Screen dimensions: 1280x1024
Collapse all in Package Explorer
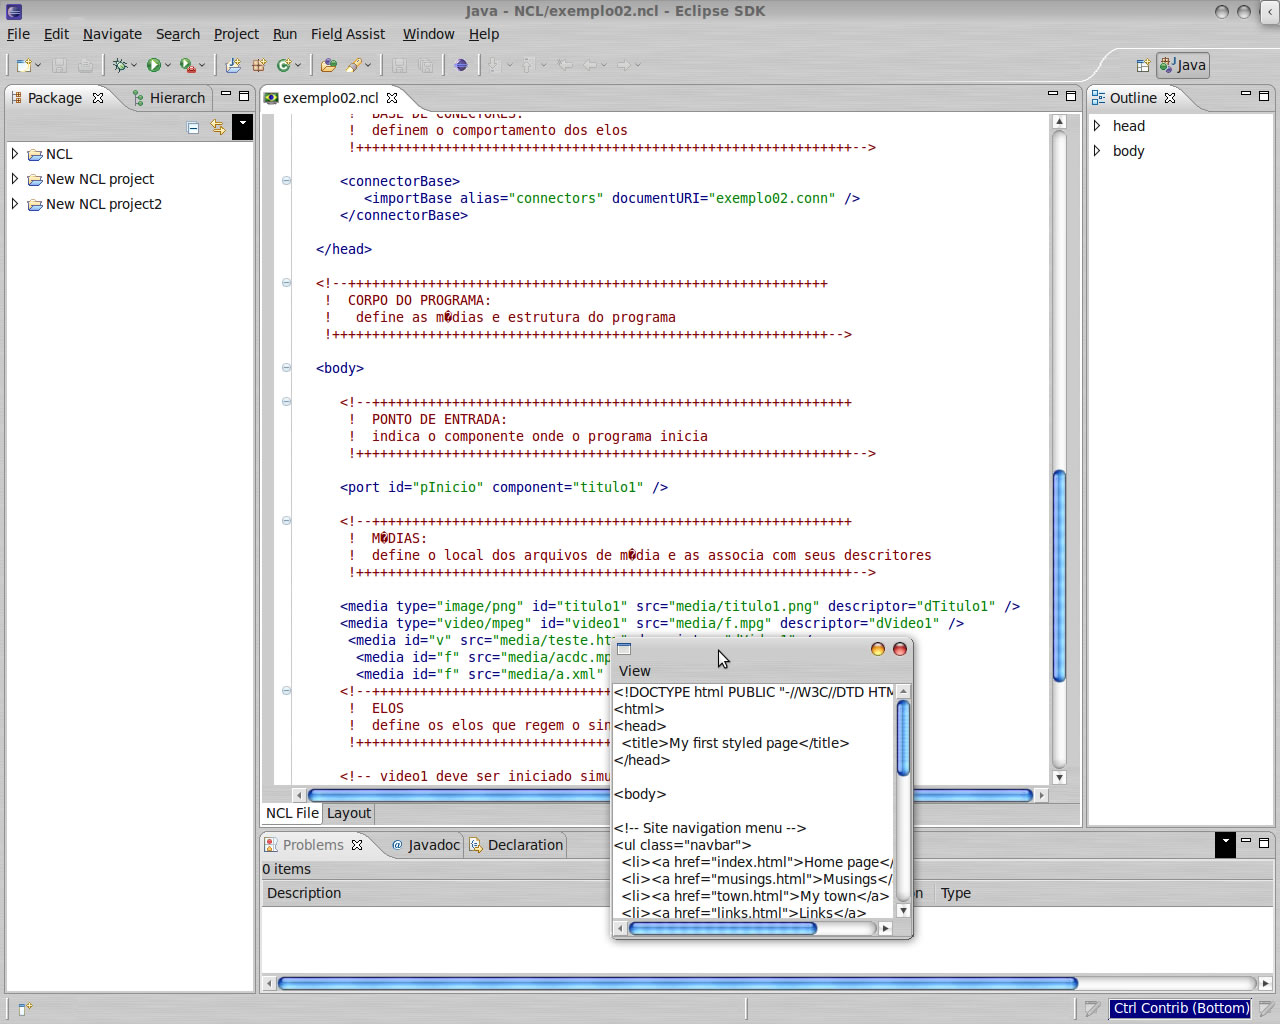click(x=193, y=127)
